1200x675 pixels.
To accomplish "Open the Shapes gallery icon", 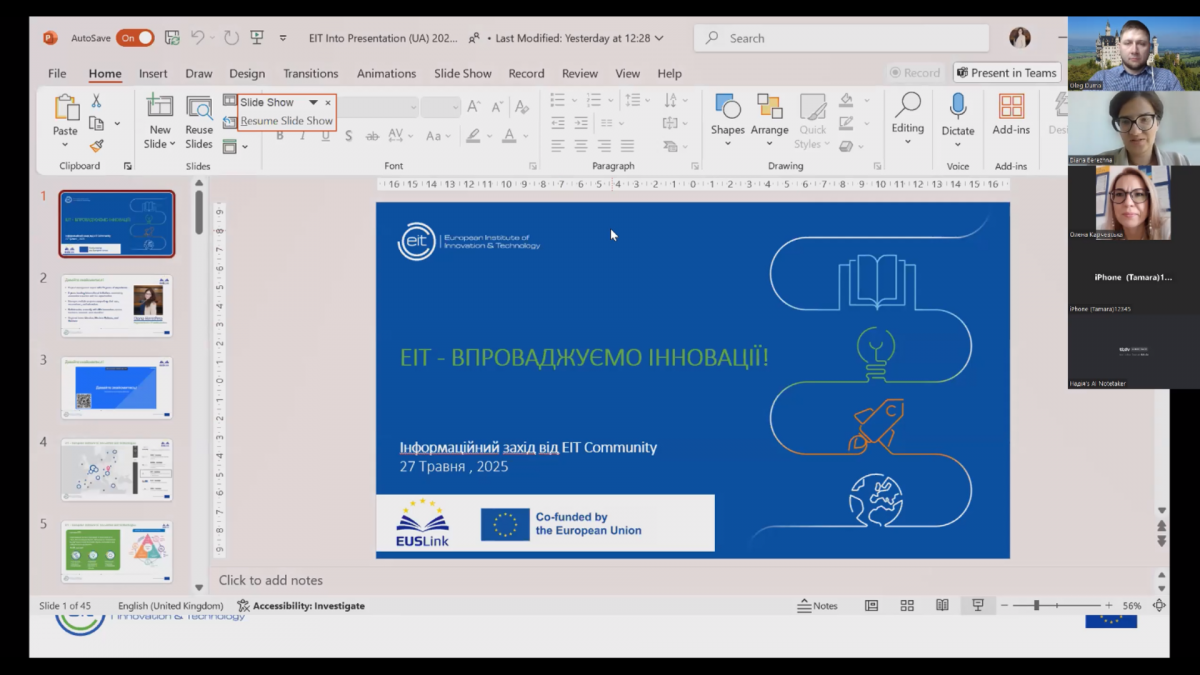I will pos(727,118).
